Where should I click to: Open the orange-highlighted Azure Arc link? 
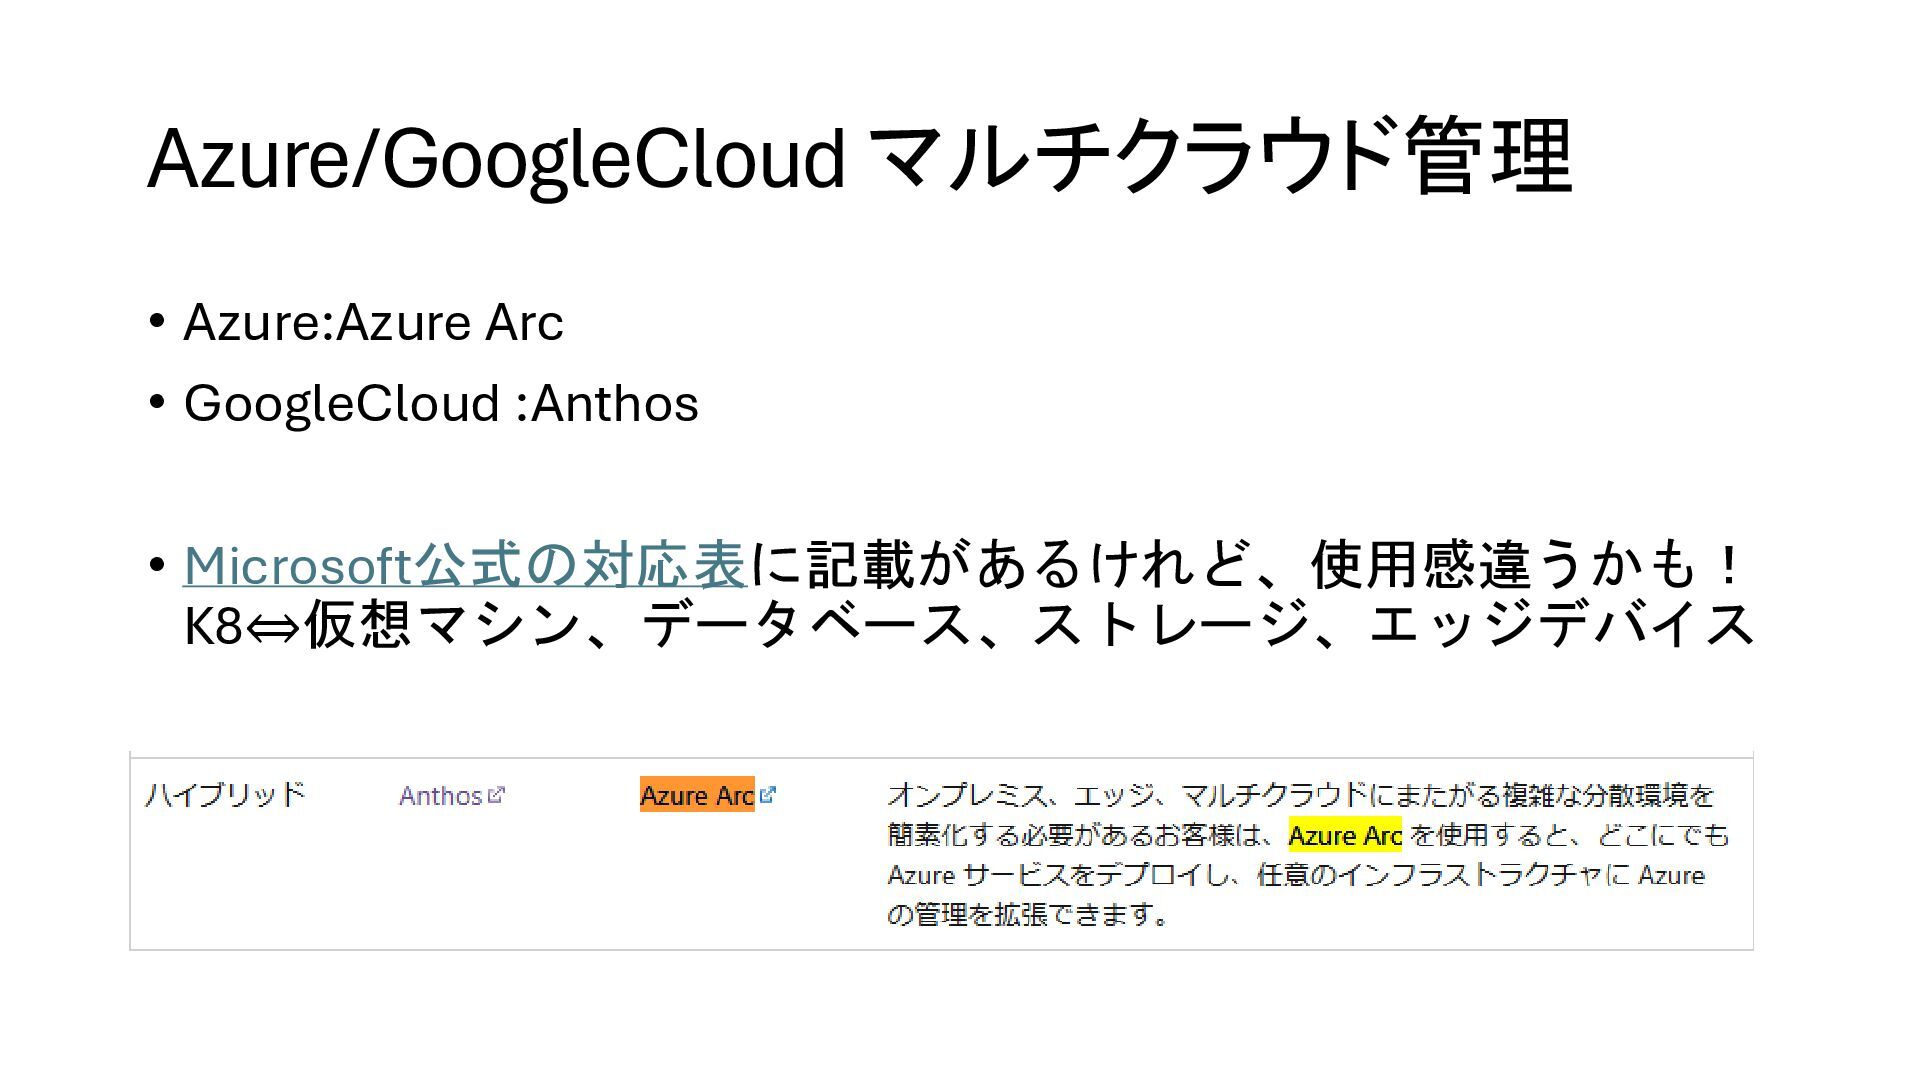[697, 795]
